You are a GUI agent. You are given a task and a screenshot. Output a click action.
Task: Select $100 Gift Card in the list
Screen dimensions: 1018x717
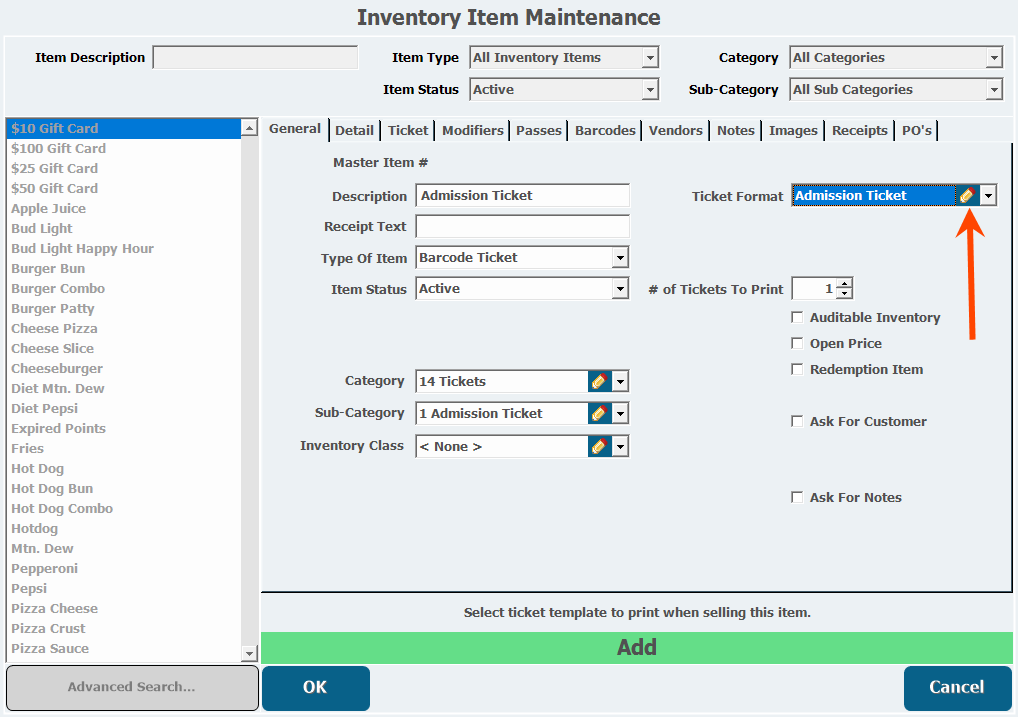tap(123, 149)
